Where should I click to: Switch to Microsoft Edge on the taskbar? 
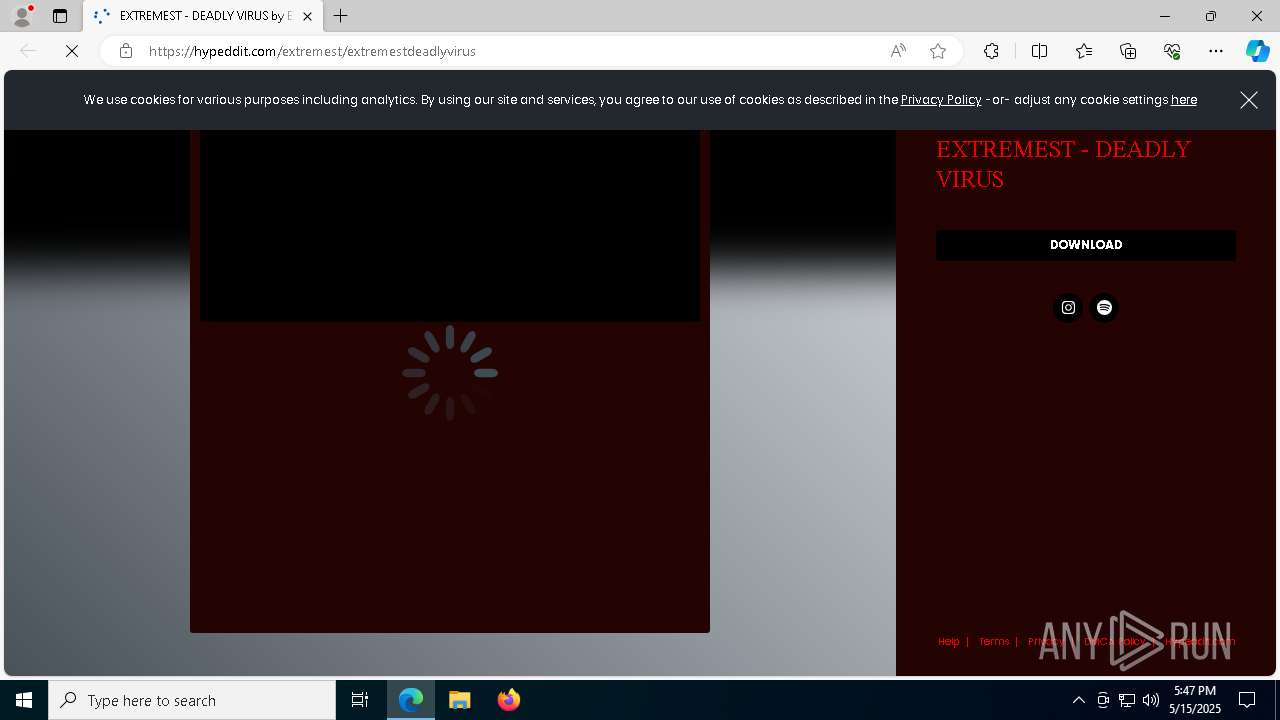coord(411,700)
